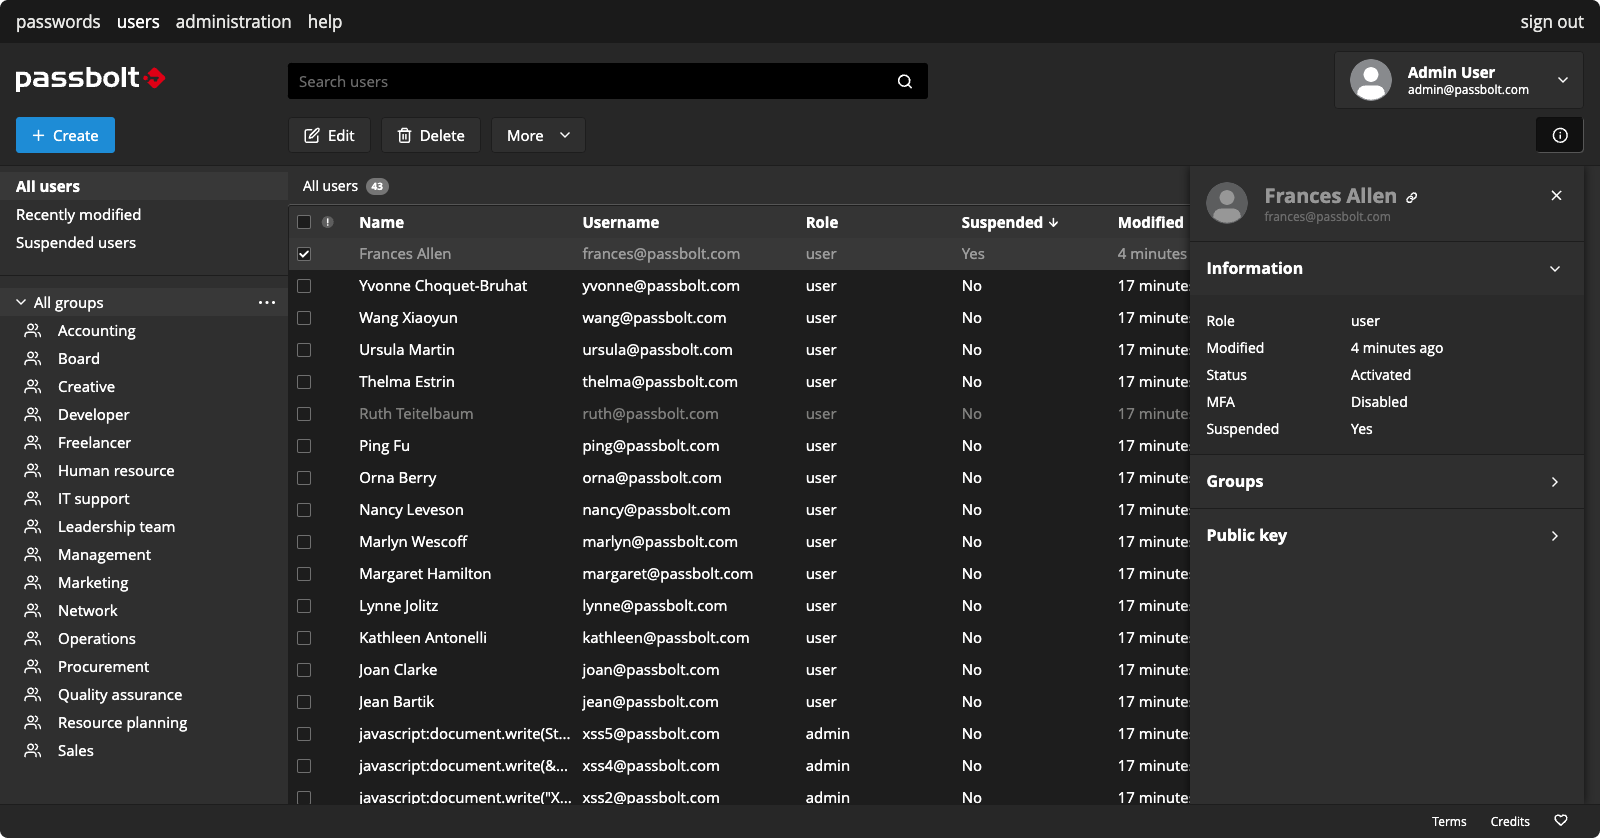Open the More dropdown menu

point(538,135)
